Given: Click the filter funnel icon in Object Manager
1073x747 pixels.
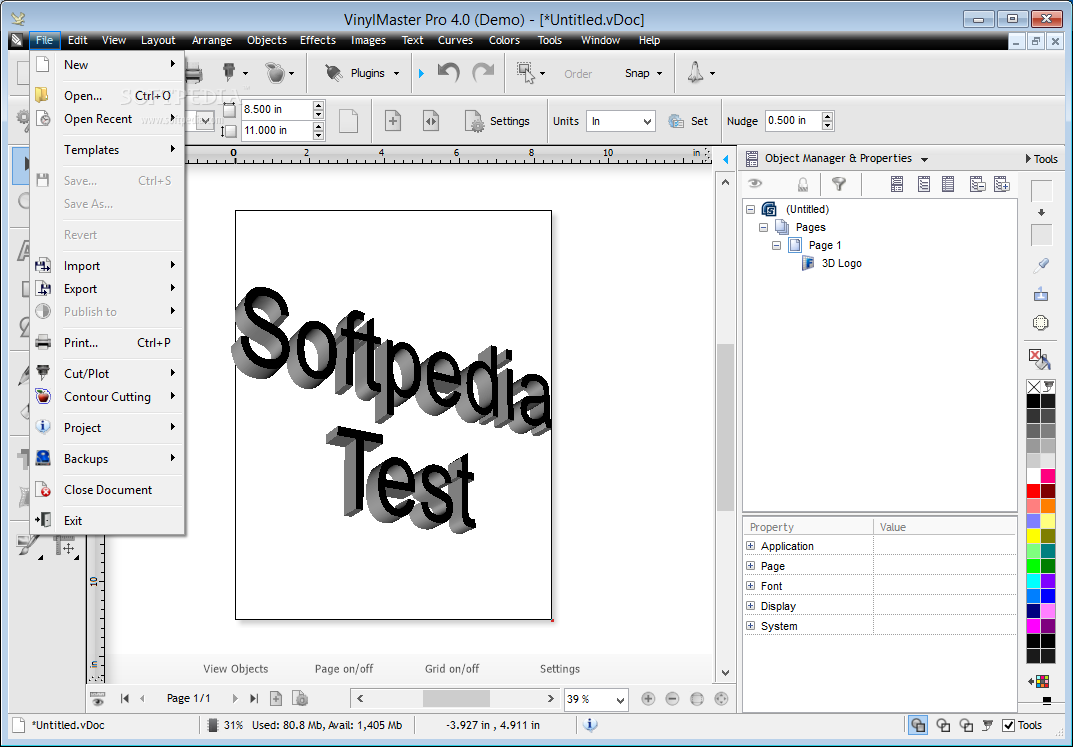Looking at the screenshot, I should (x=838, y=183).
